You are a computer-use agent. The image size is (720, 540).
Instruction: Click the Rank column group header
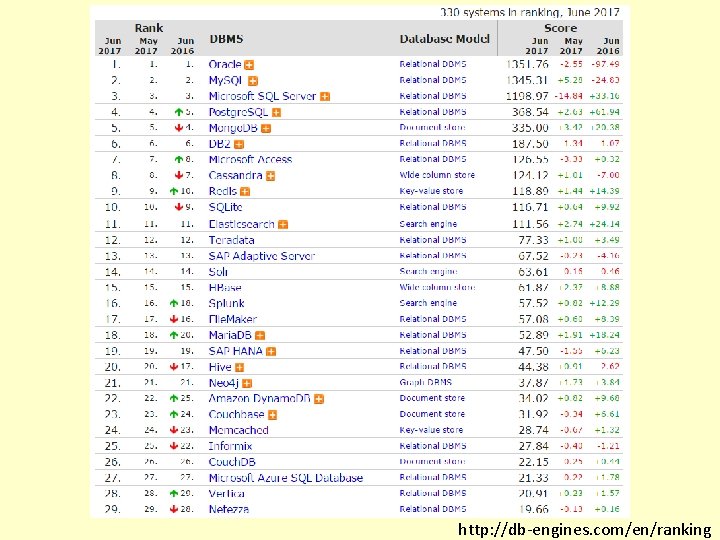(149, 28)
